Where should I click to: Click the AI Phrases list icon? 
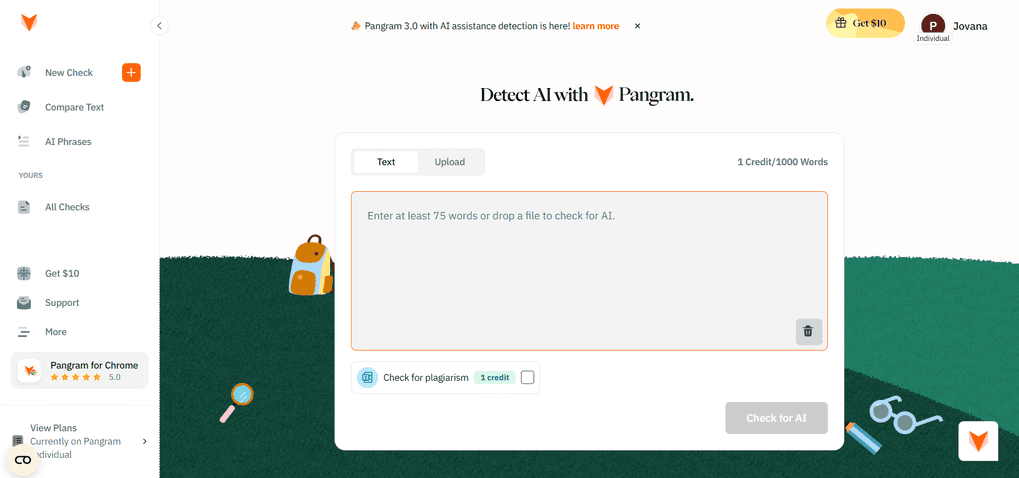[24, 141]
